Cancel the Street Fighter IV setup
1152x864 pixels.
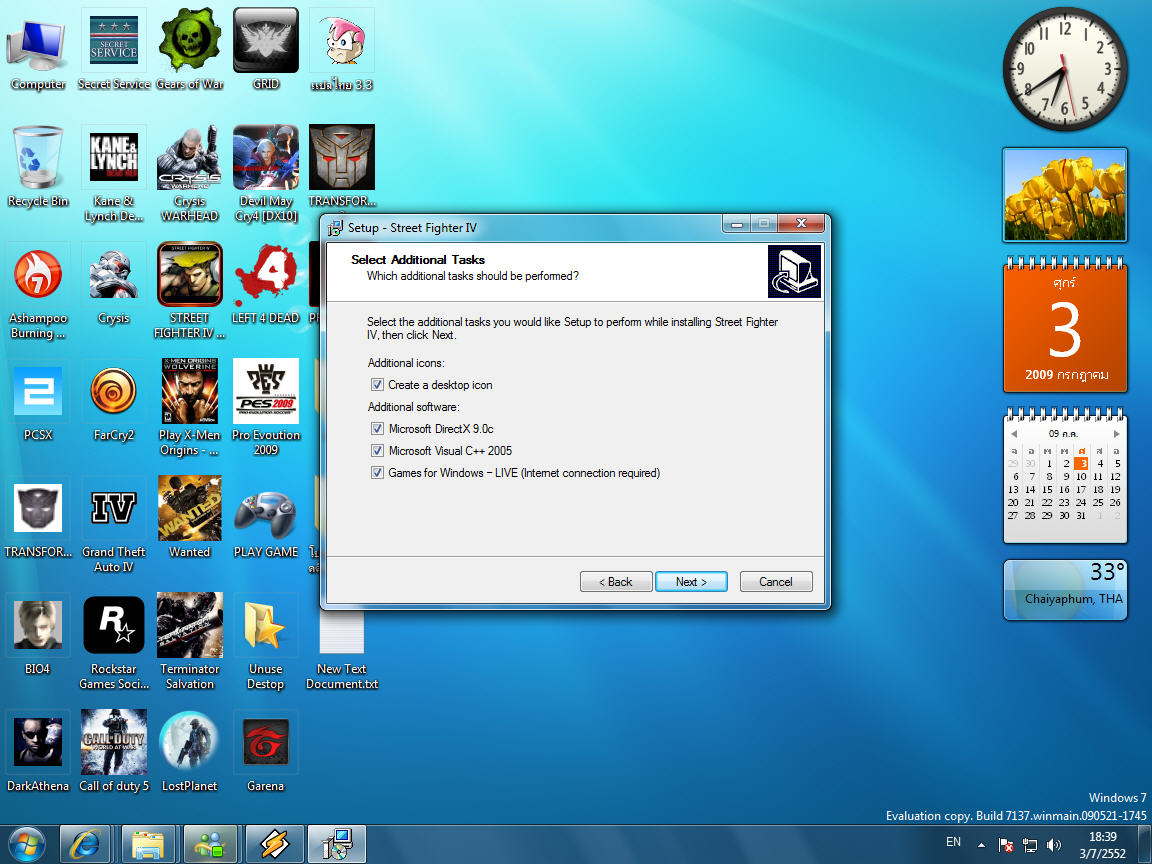776,581
